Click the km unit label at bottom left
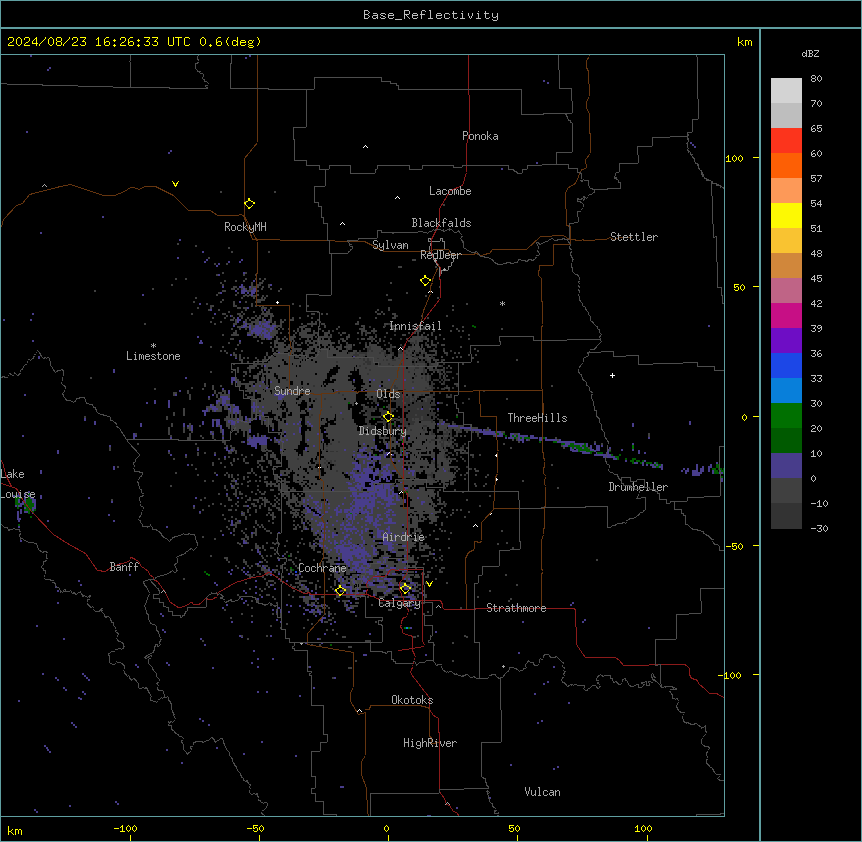 (15, 830)
